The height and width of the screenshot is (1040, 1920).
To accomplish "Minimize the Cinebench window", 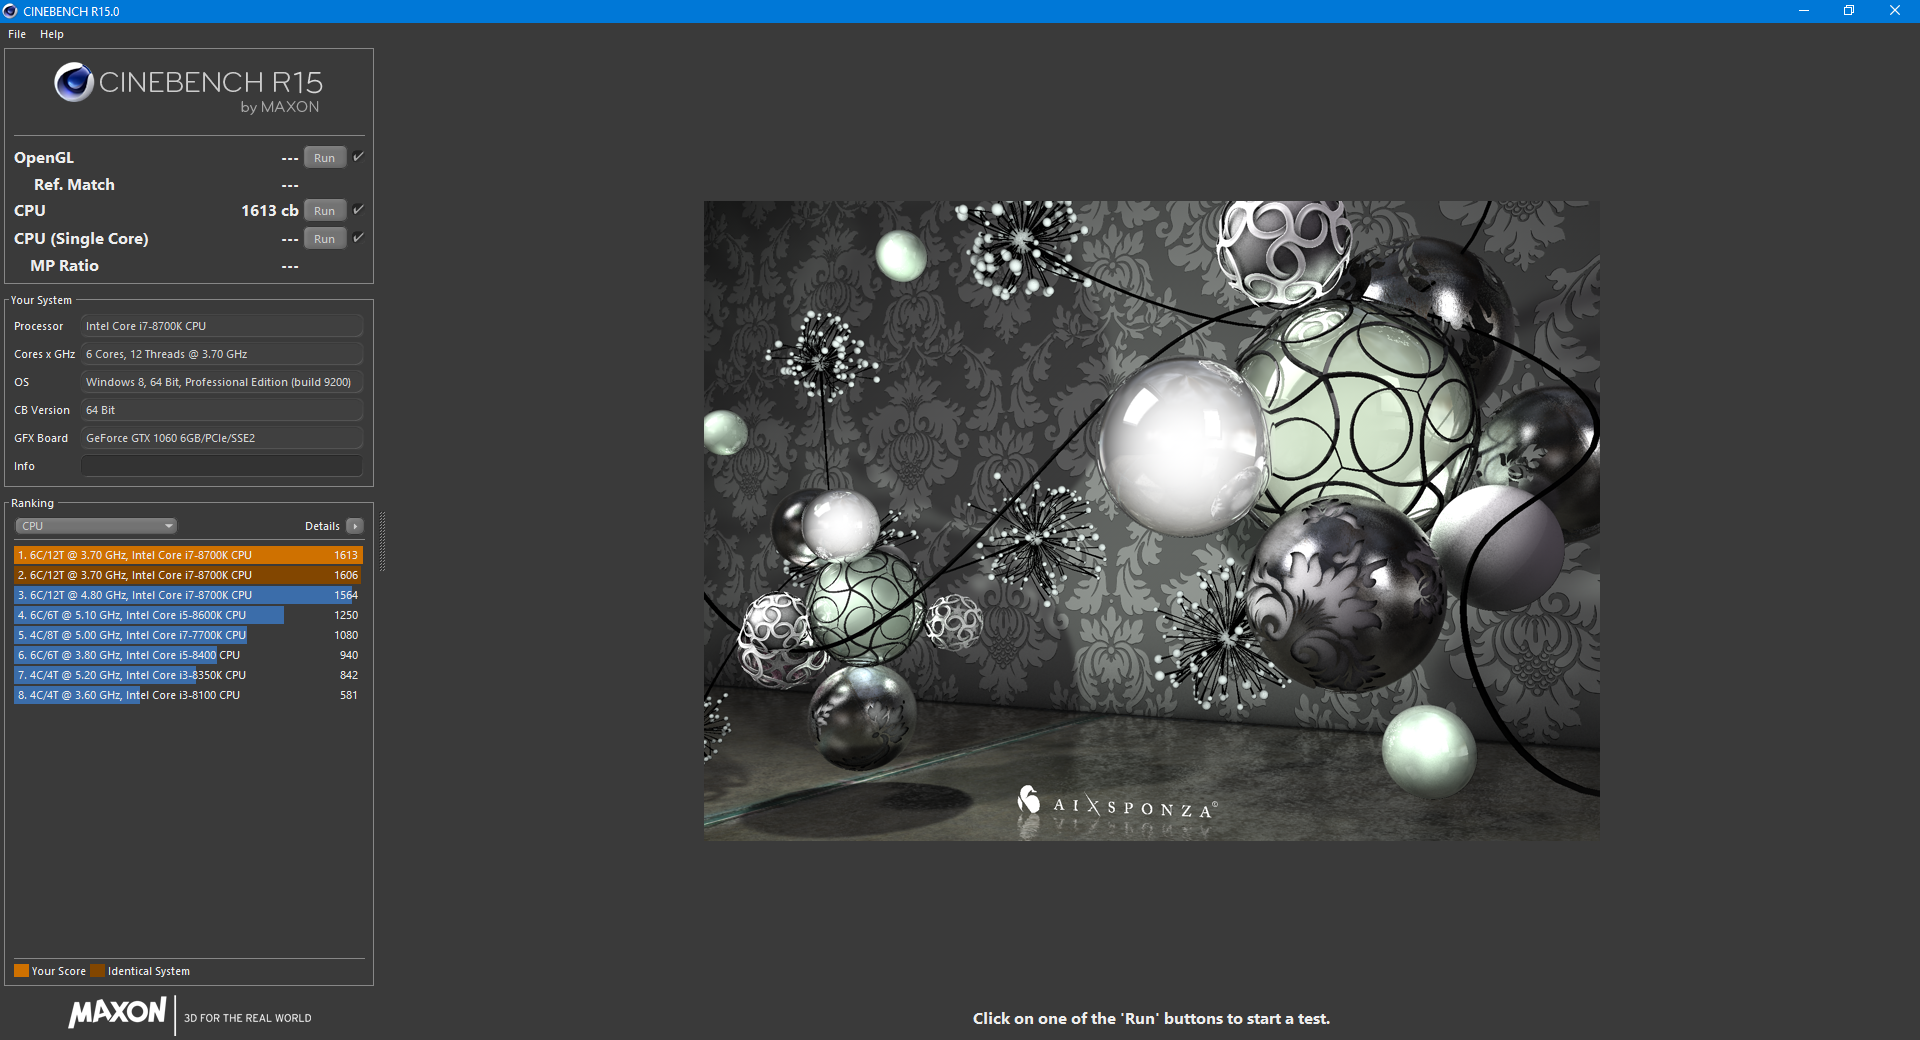I will [1804, 11].
